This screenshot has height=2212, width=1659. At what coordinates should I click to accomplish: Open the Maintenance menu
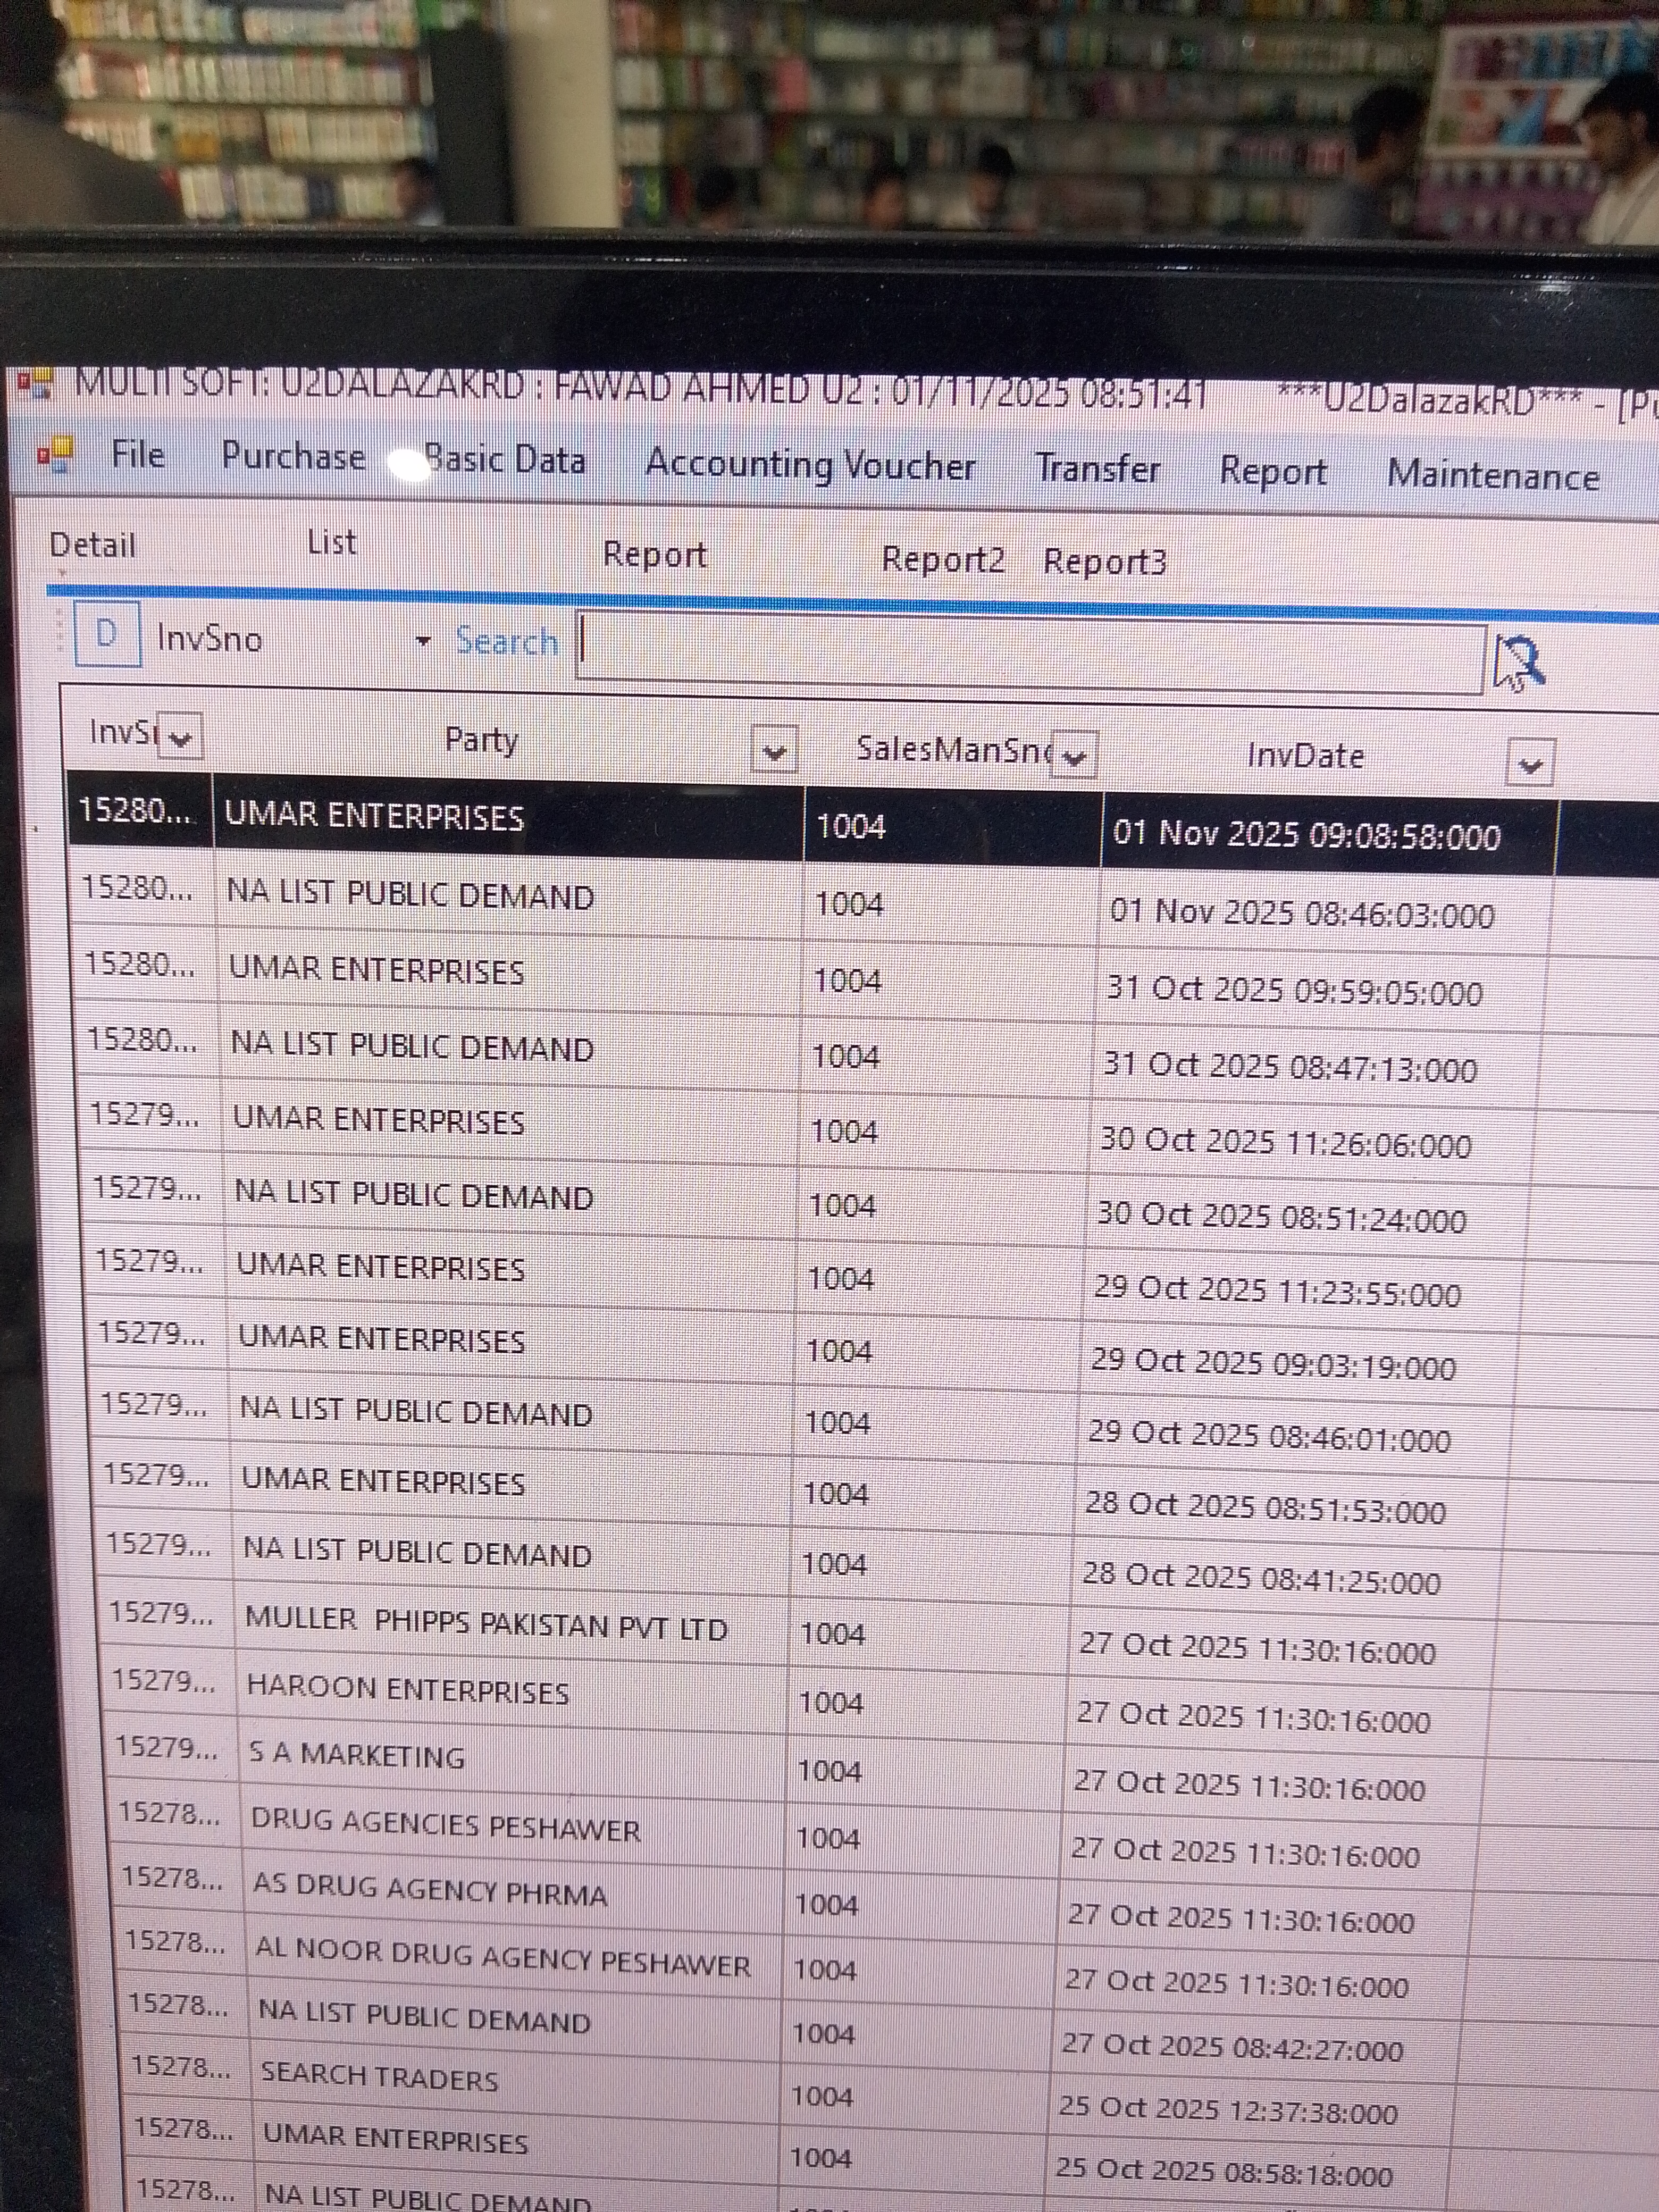pos(1492,475)
